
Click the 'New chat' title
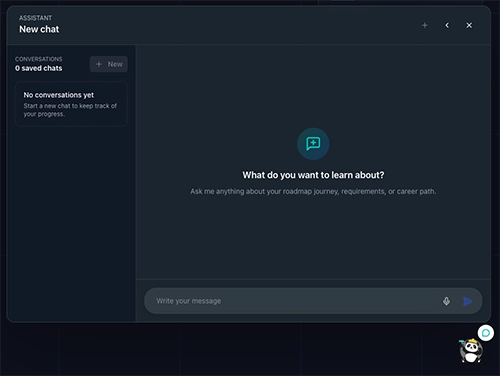[39, 29]
